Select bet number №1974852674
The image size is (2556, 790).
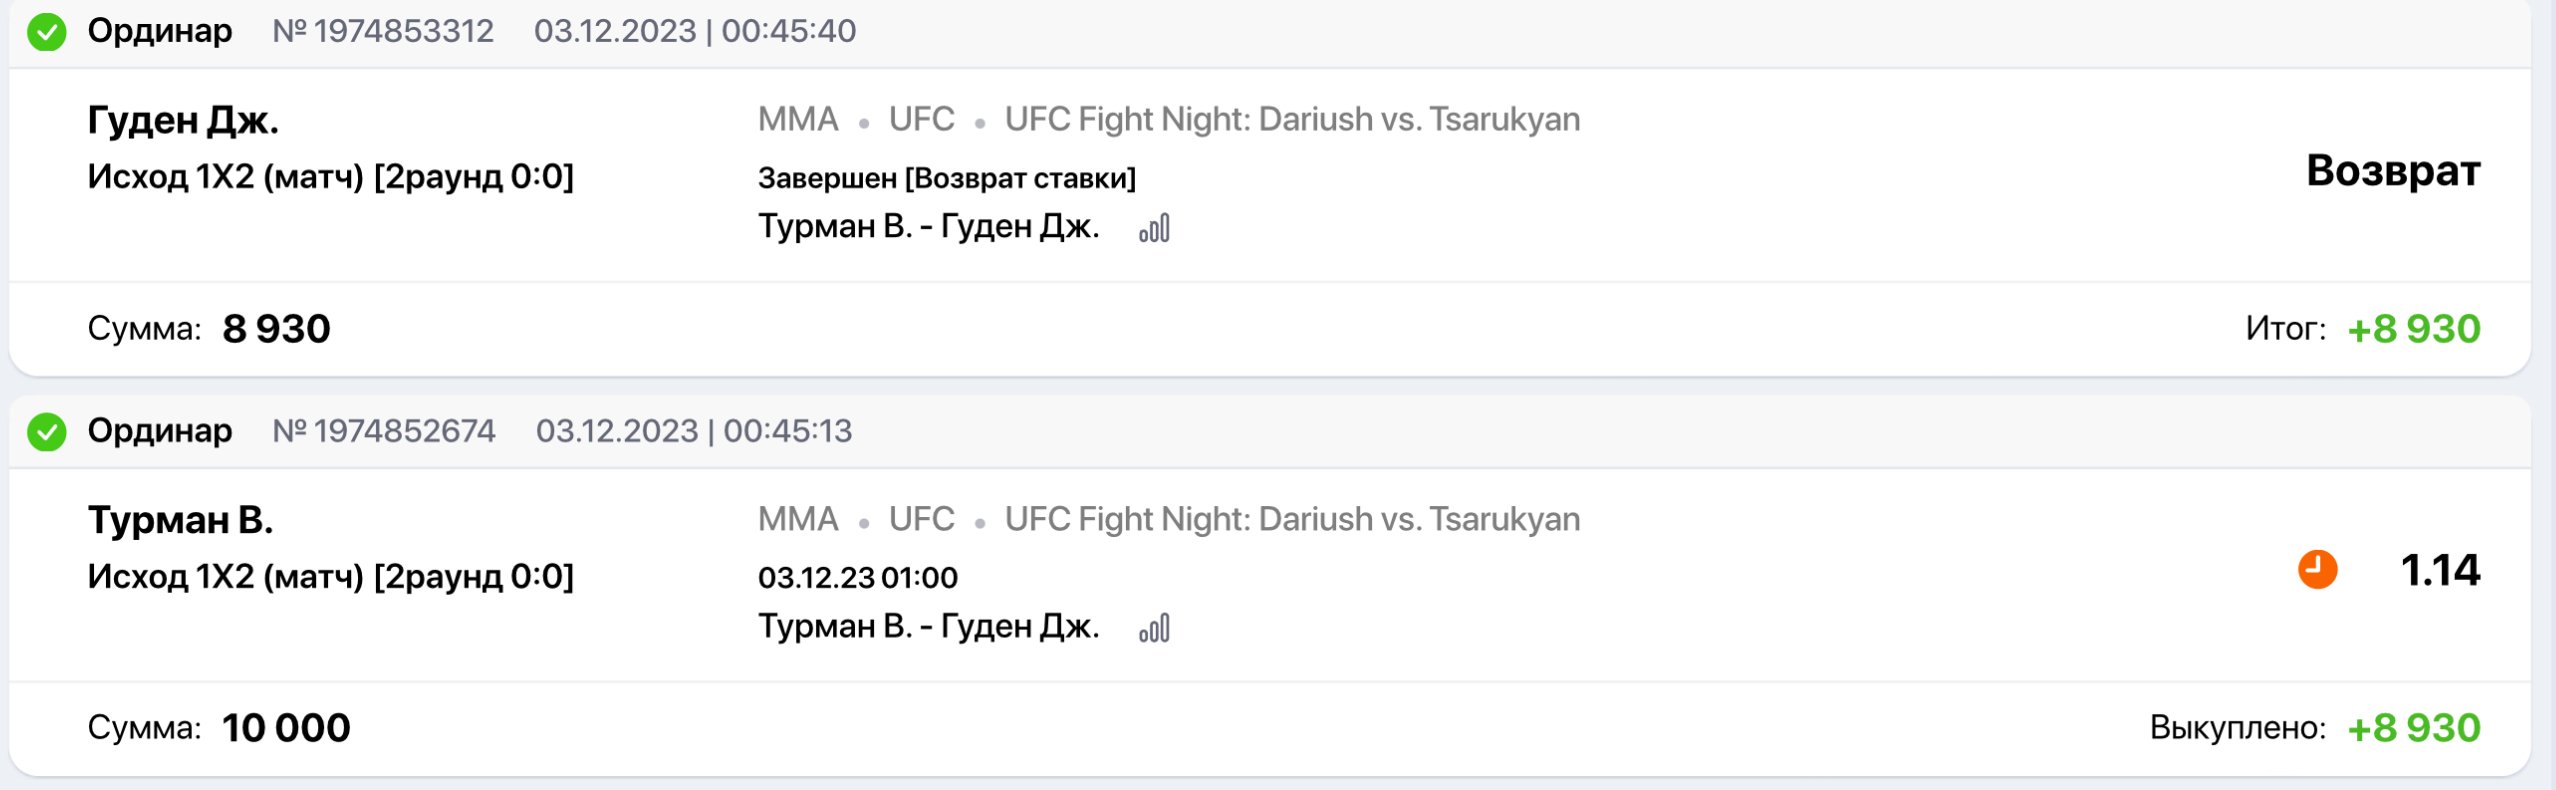pyautogui.click(x=384, y=431)
